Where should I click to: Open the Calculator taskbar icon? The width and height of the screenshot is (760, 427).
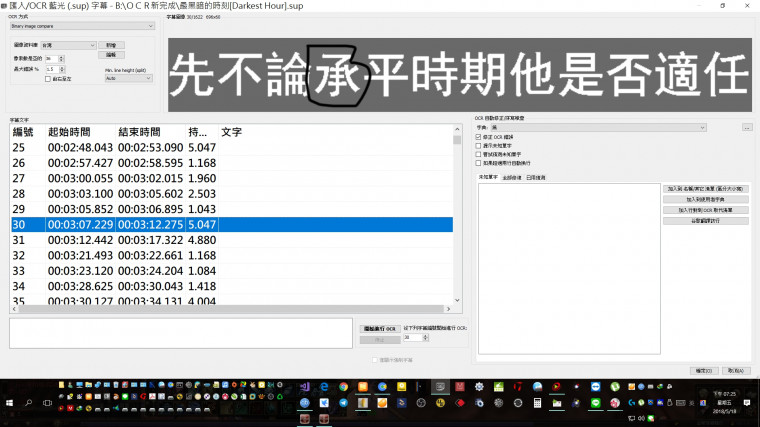(x=537, y=403)
